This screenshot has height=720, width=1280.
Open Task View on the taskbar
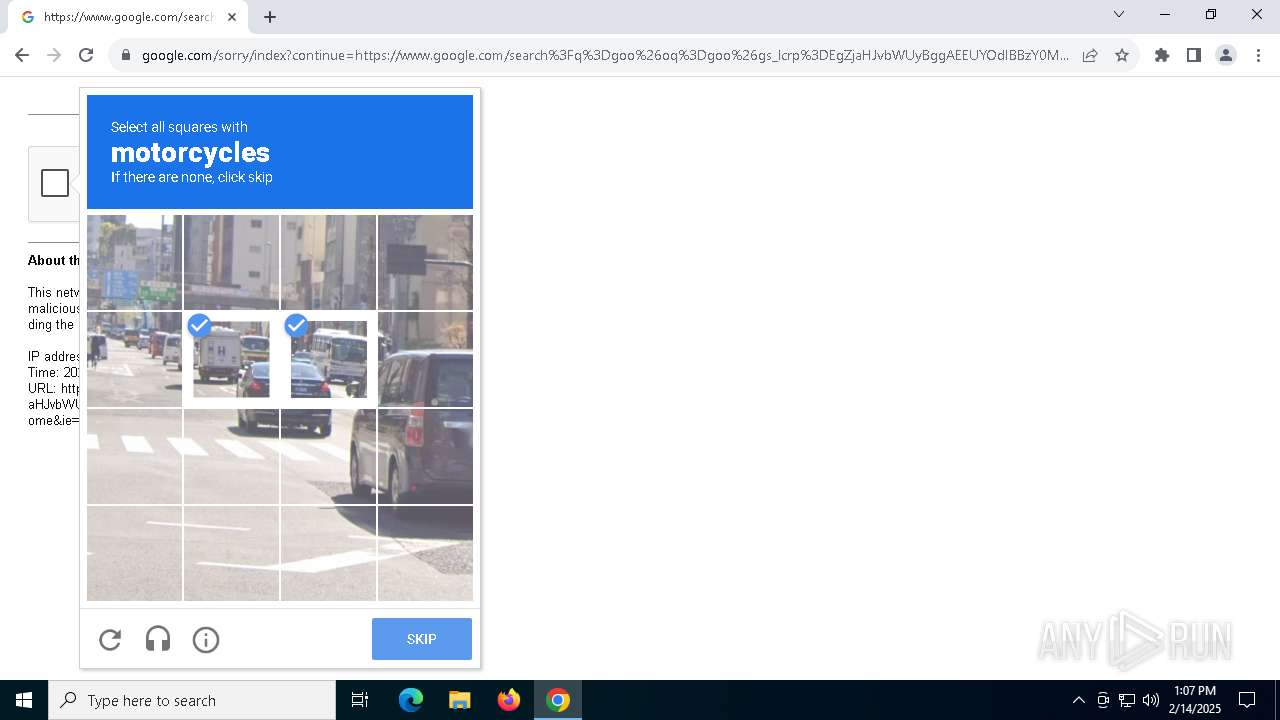(x=360, y=700)
